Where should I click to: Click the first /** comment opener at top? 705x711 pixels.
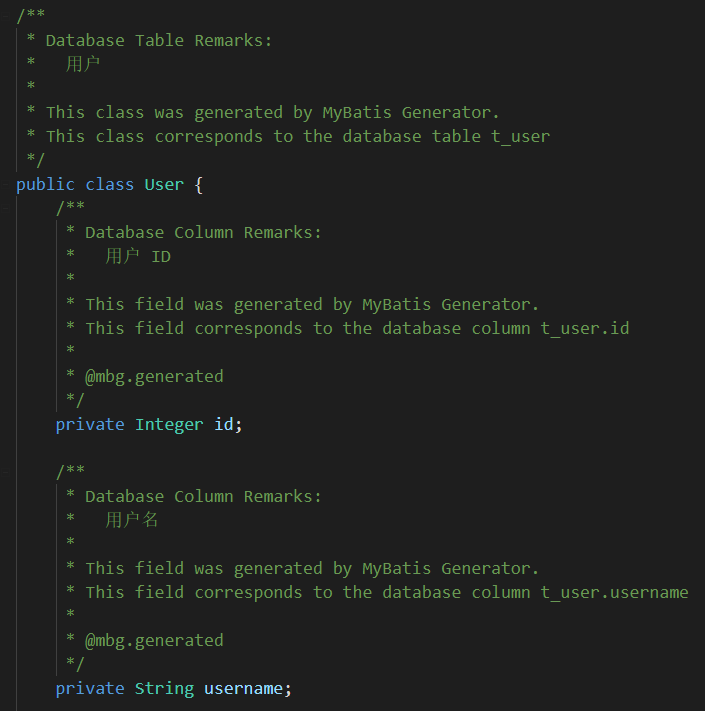click(x=31, y=16)
